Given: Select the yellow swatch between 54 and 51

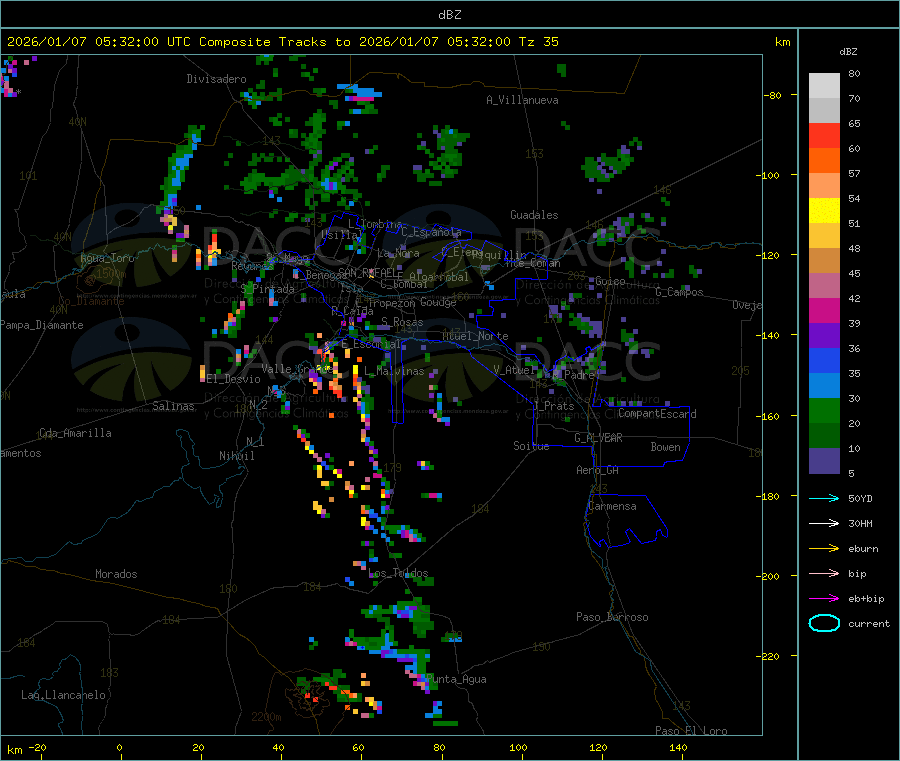Looking at the screenshot, I should [824, 211].
